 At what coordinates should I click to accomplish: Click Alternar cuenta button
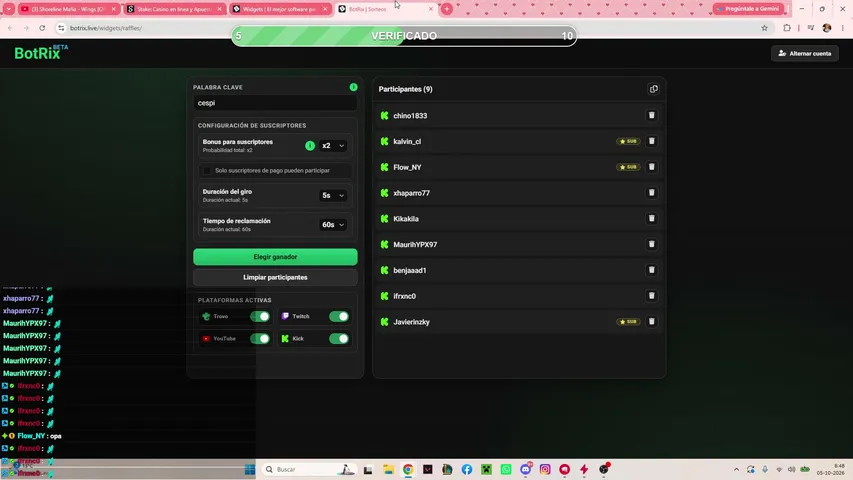805,53
